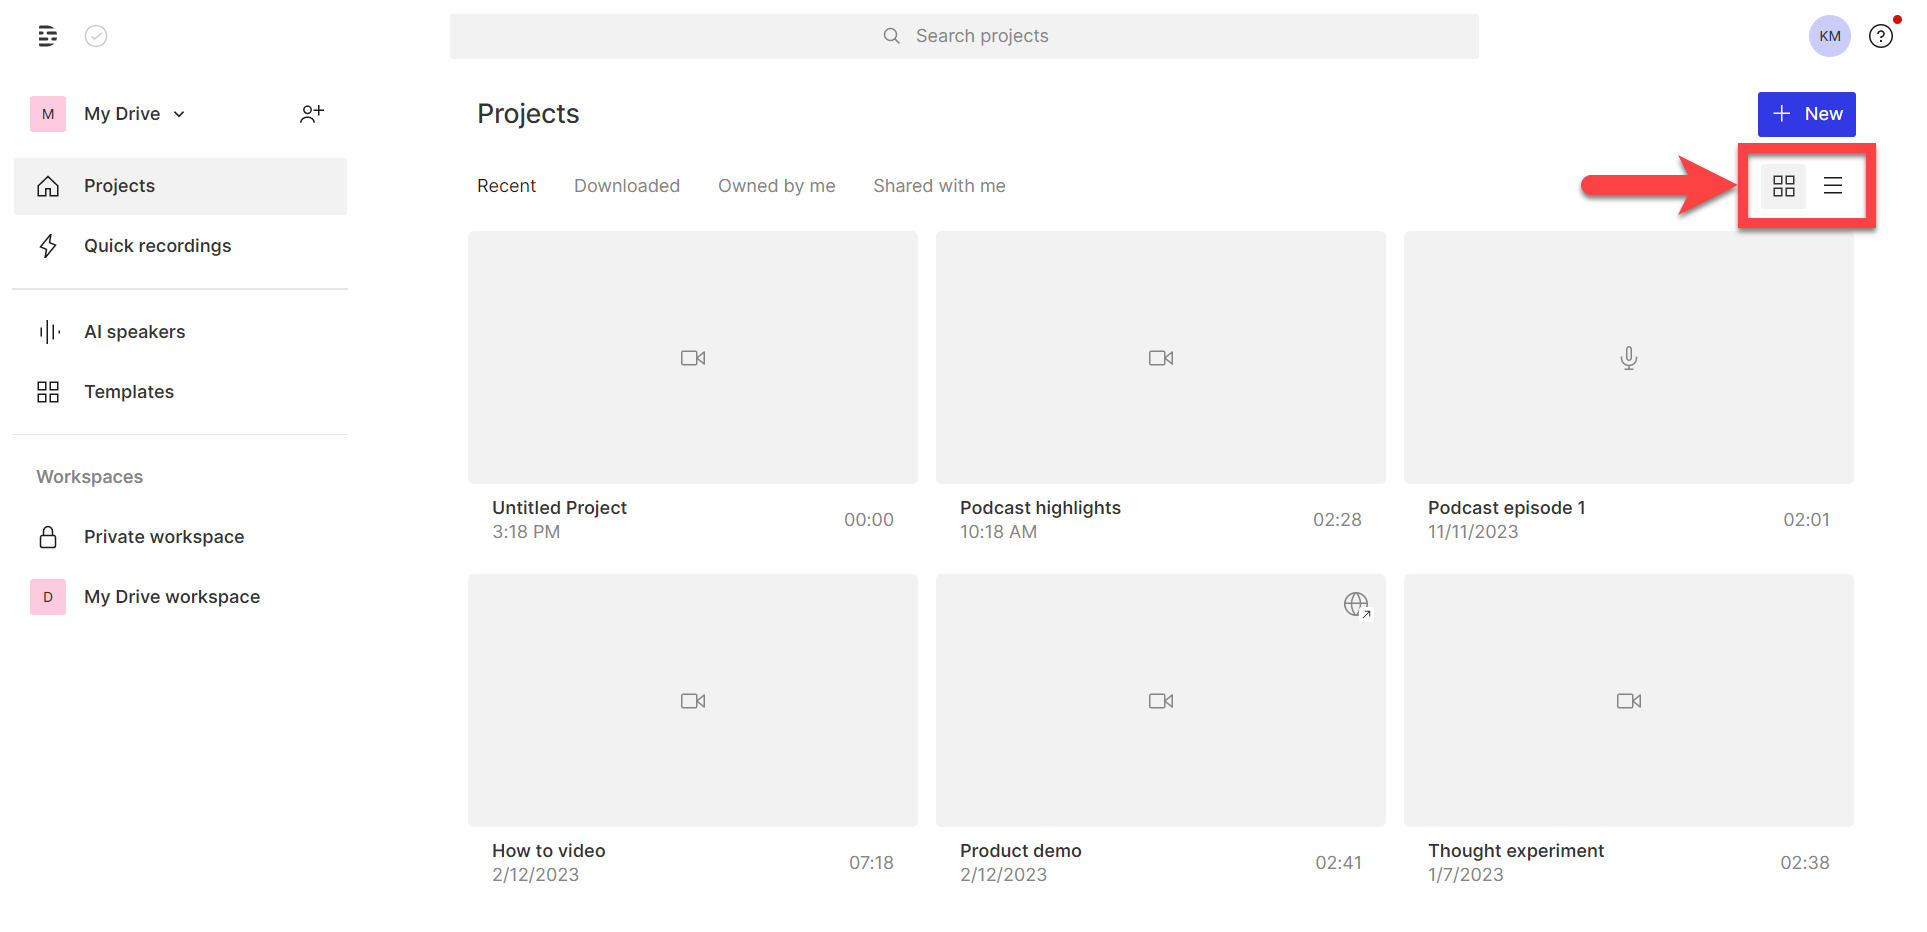Click the Private workspace lock icon
1927x932 pixels.
[x=48, y=537]
